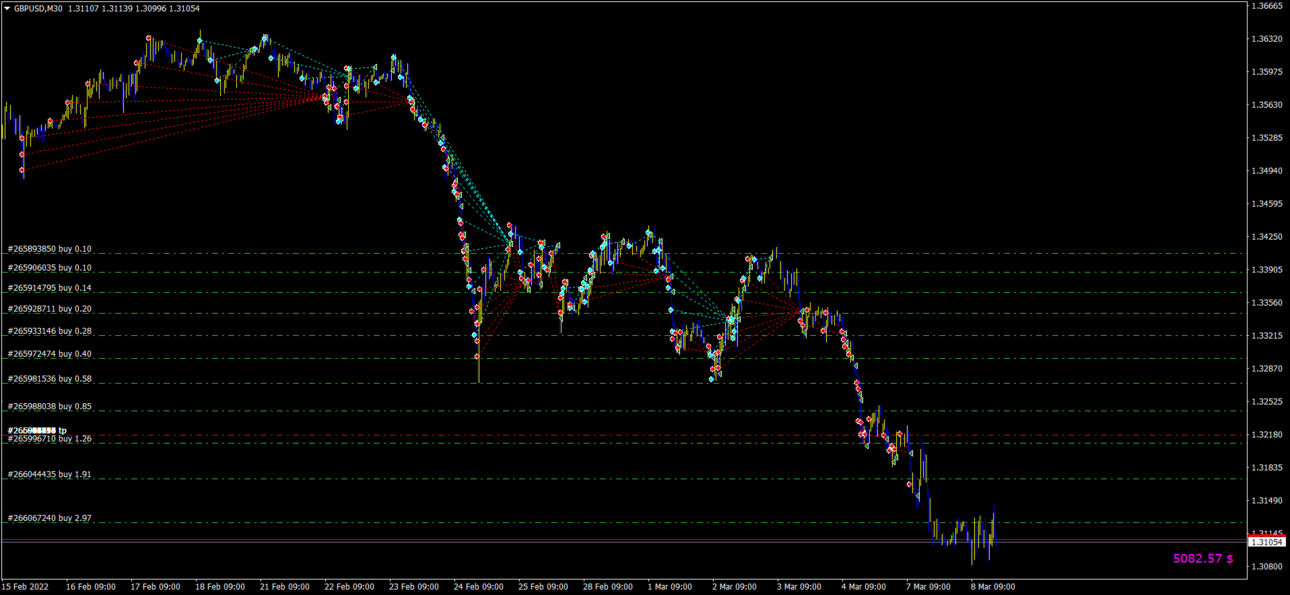
Task: Click time axis label 16 Feb 09:00
Action: [90, 587]
